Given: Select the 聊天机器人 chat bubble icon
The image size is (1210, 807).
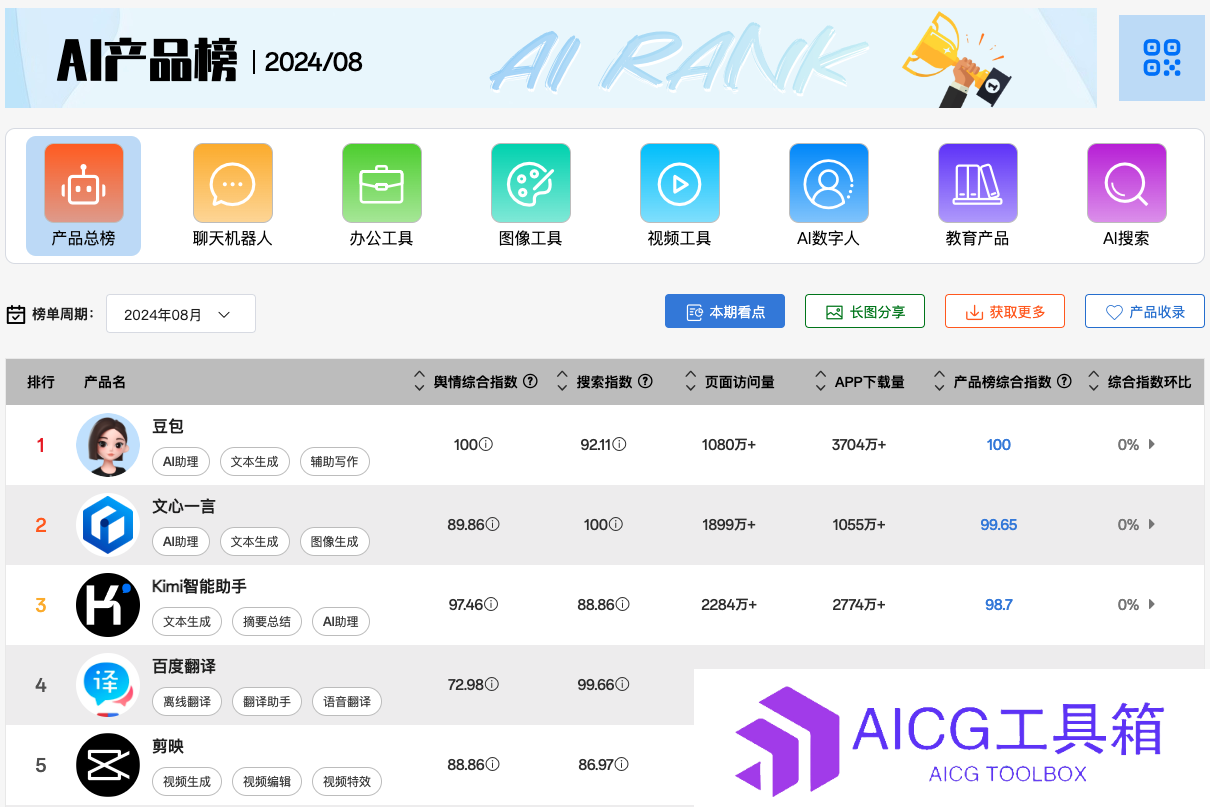Looking at the screenshot, I should coord(233,183).
